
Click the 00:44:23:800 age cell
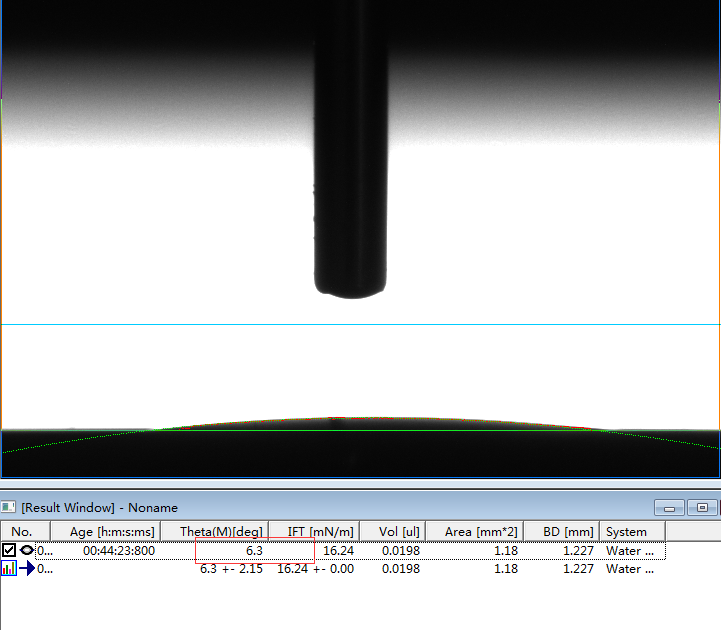[119, 550]
